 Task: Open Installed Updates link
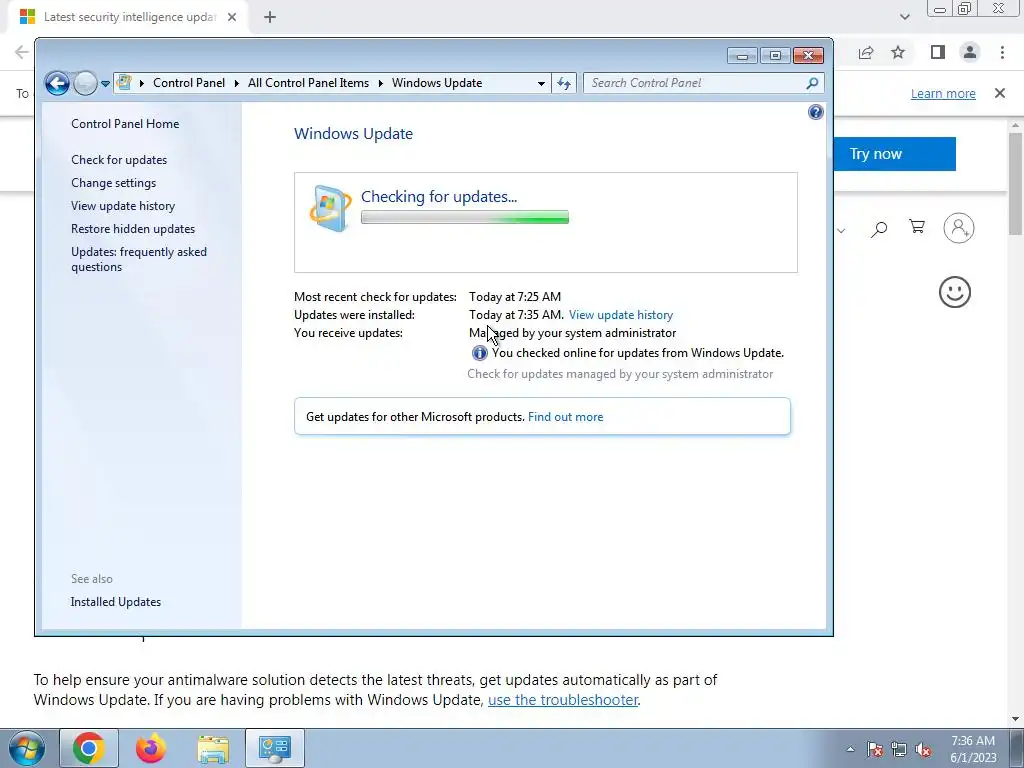[x=116, y=602]
